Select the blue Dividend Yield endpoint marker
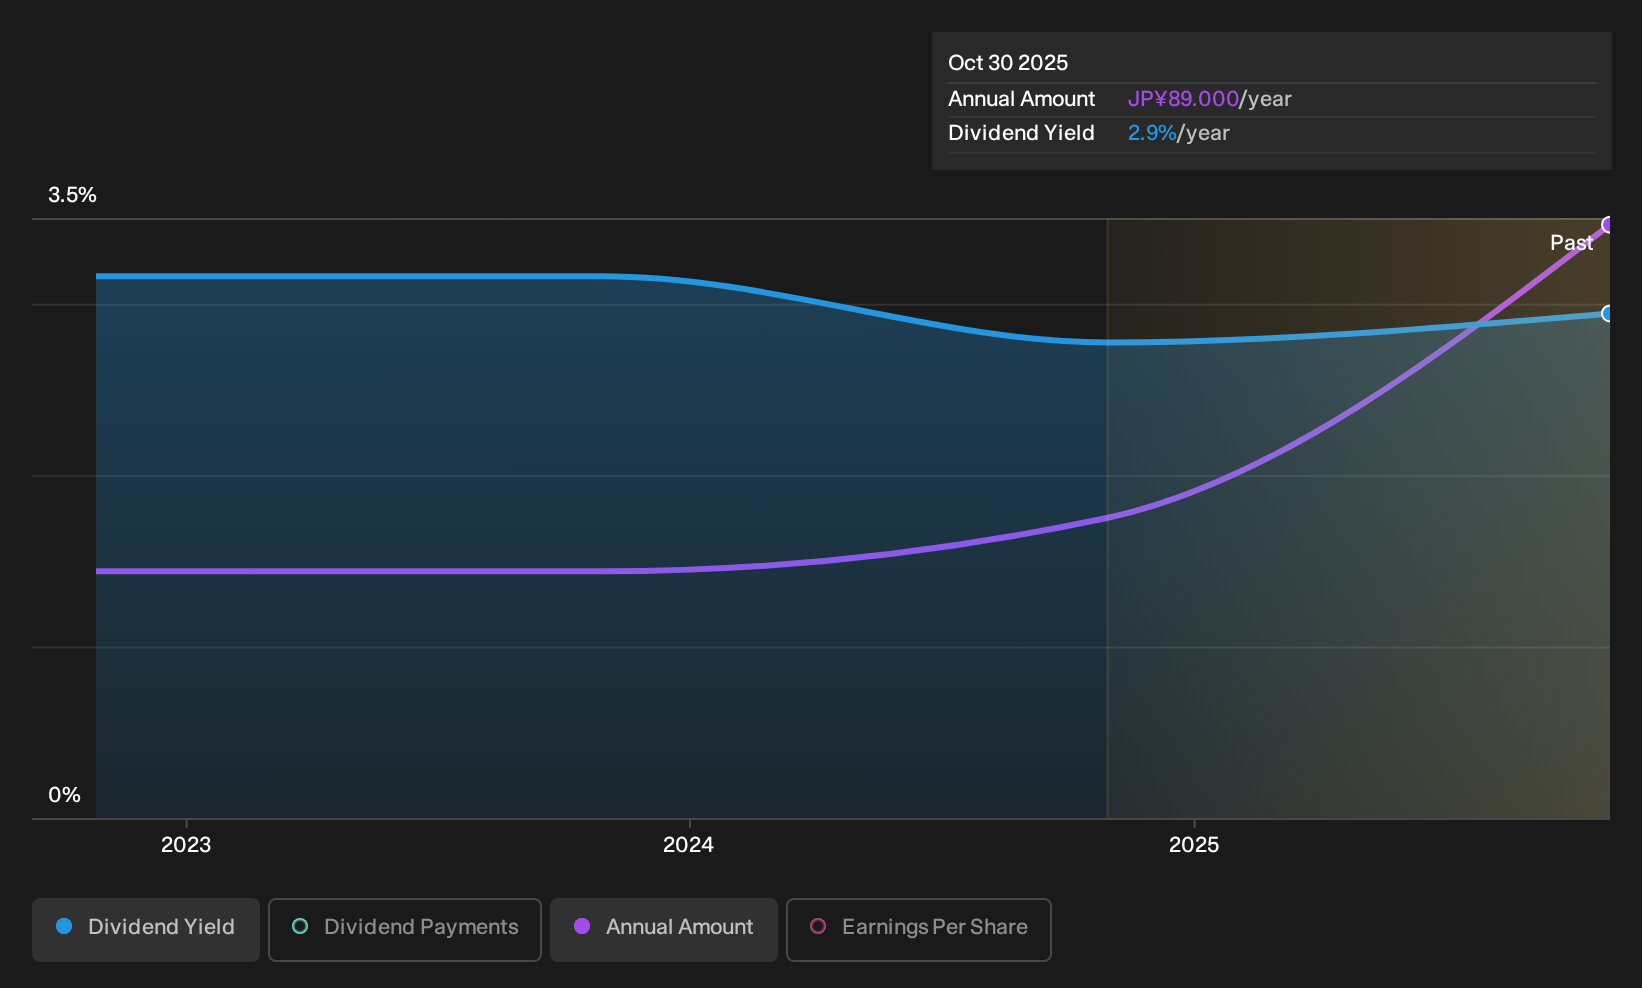1642x988 pixels. tap(1608, 314)
